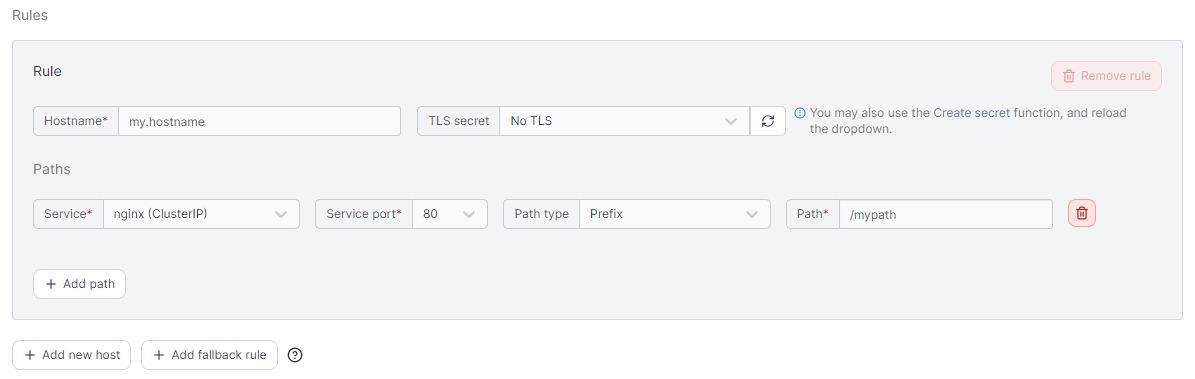Click into the Hostname input field
1195x379 pixels.
(259, 120)
